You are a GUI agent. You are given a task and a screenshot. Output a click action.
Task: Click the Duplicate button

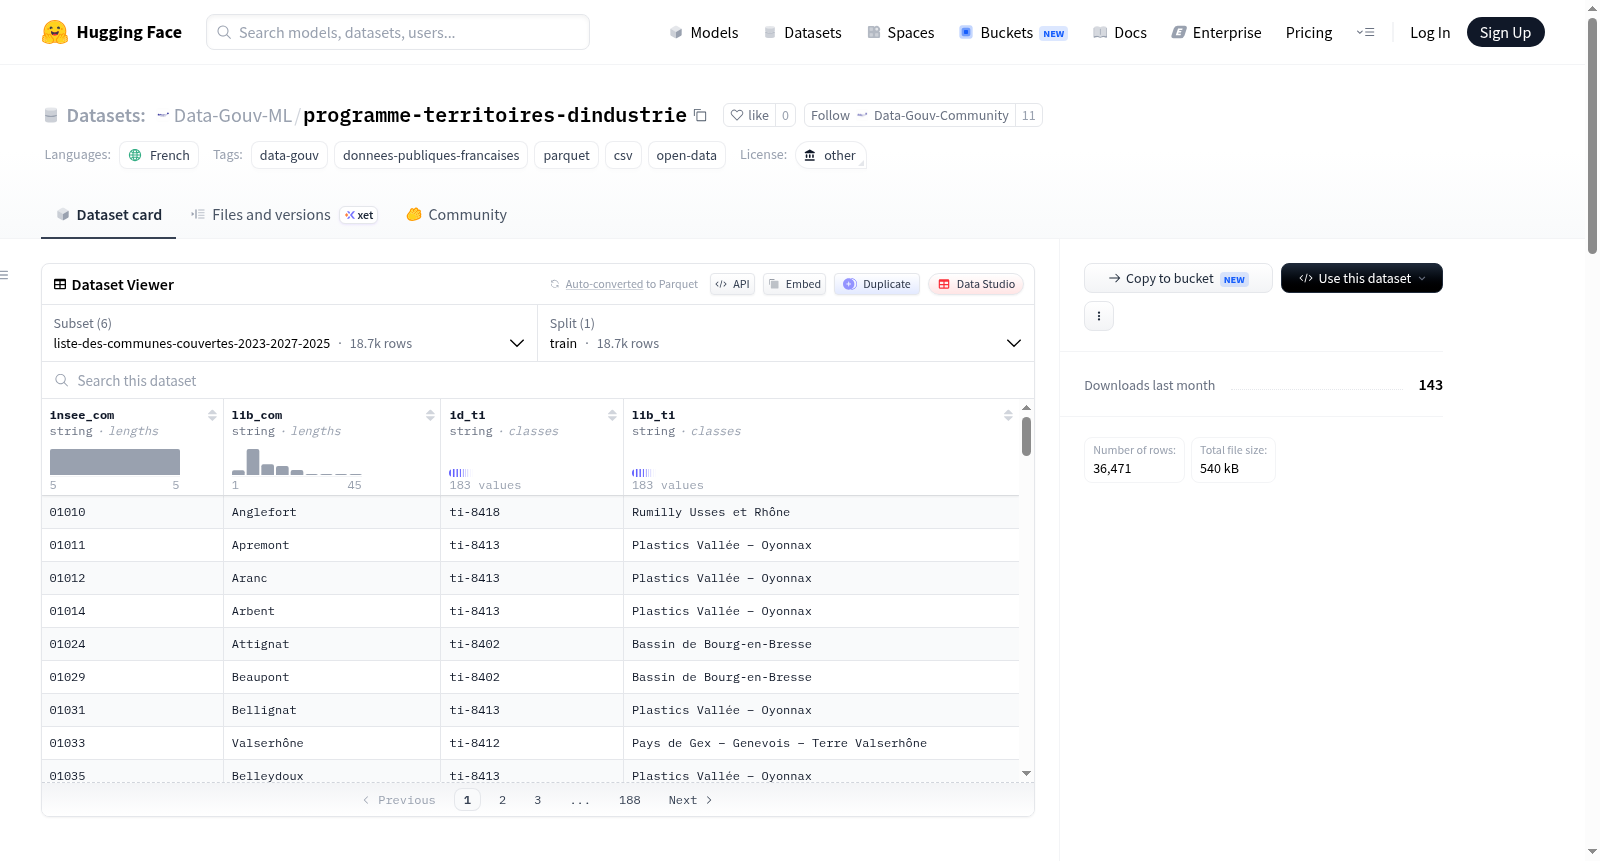click(x=877, y=284)
